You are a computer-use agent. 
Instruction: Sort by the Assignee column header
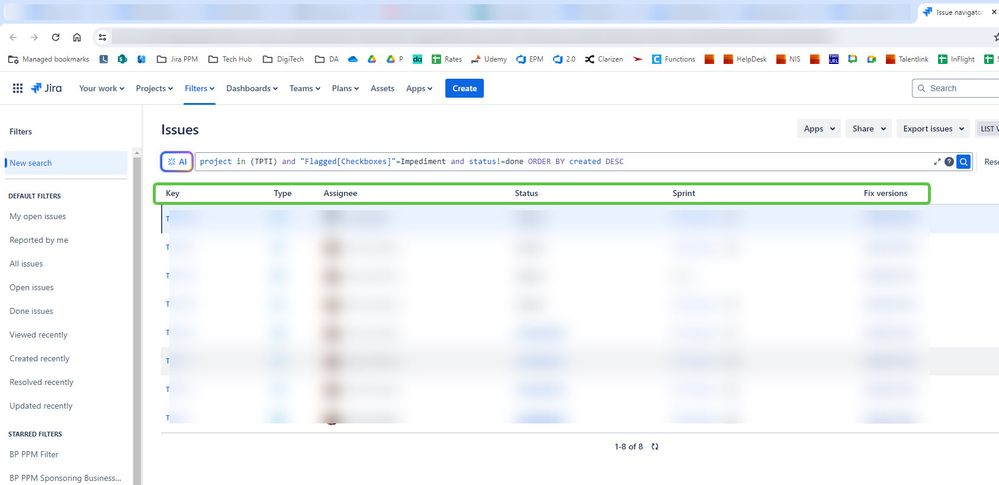pos(340,193)
